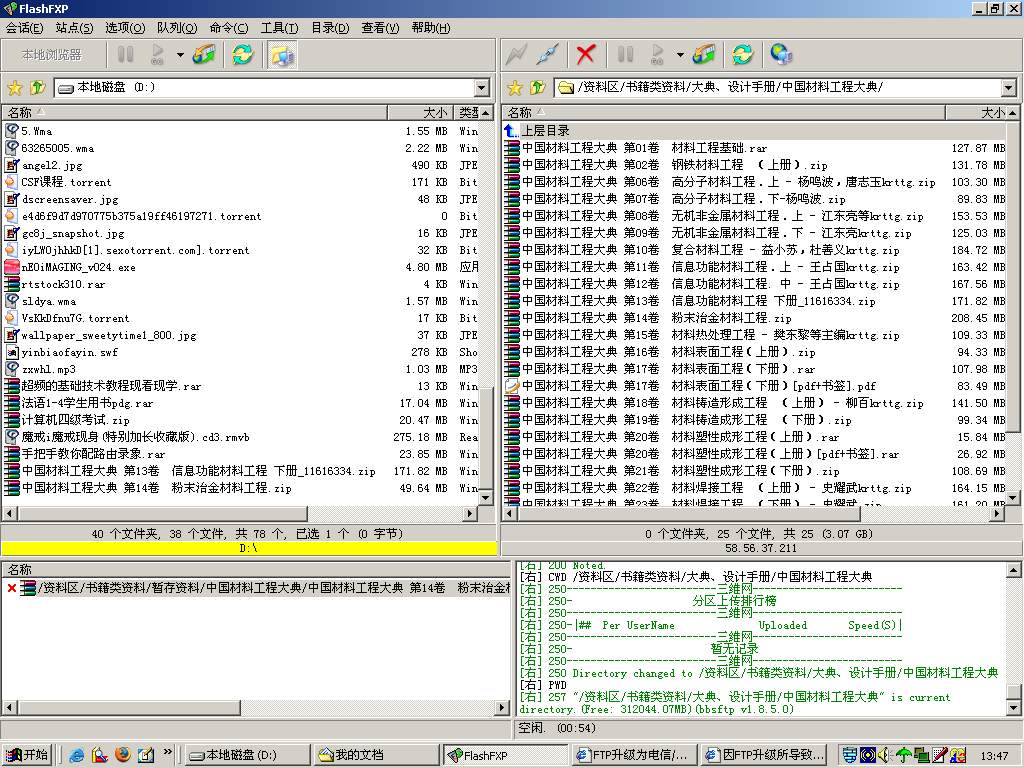Open the local drive D: path dropdown

[481, 88]
